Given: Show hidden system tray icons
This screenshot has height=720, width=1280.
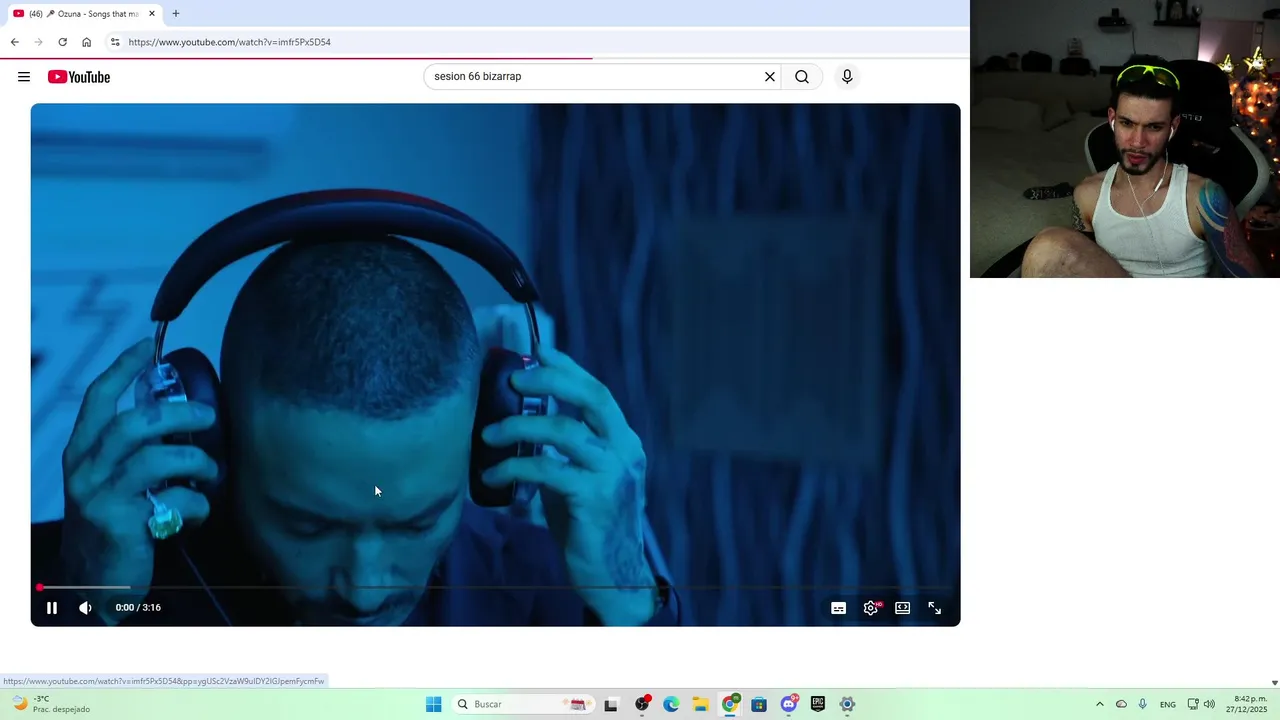Looking at the screenshot, I should click(1100, 704).
